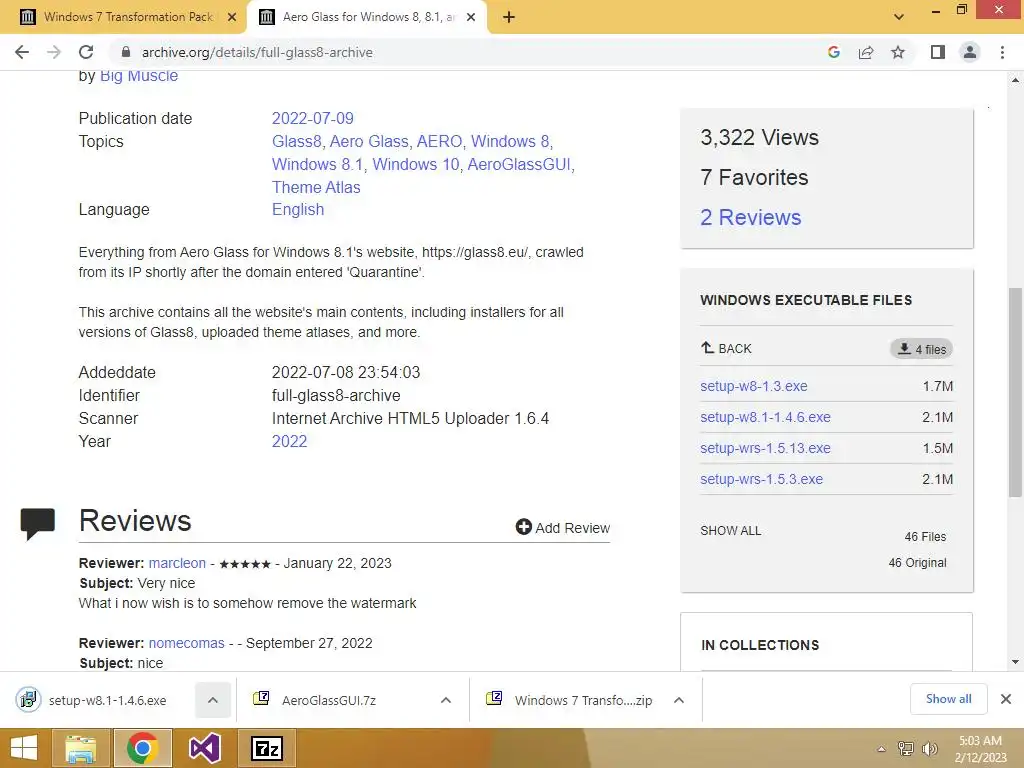Close the Aero Glass for Windows tab
Screen dimensions: 1024x768
pyautogui.click(x=471, y=17)
